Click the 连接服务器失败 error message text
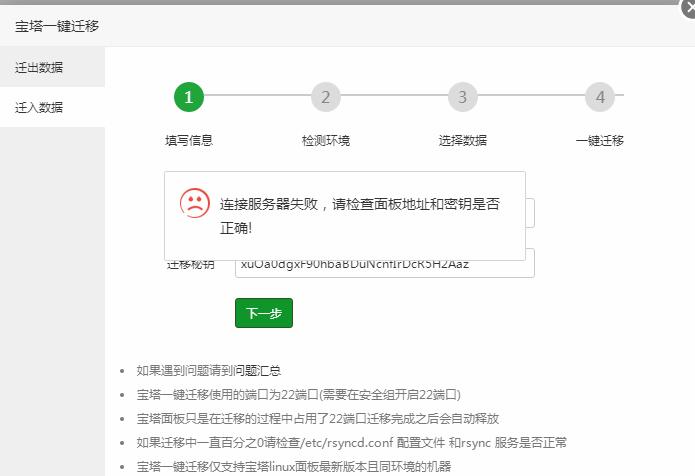The image size is (695, 476). (x=360, y=216)
